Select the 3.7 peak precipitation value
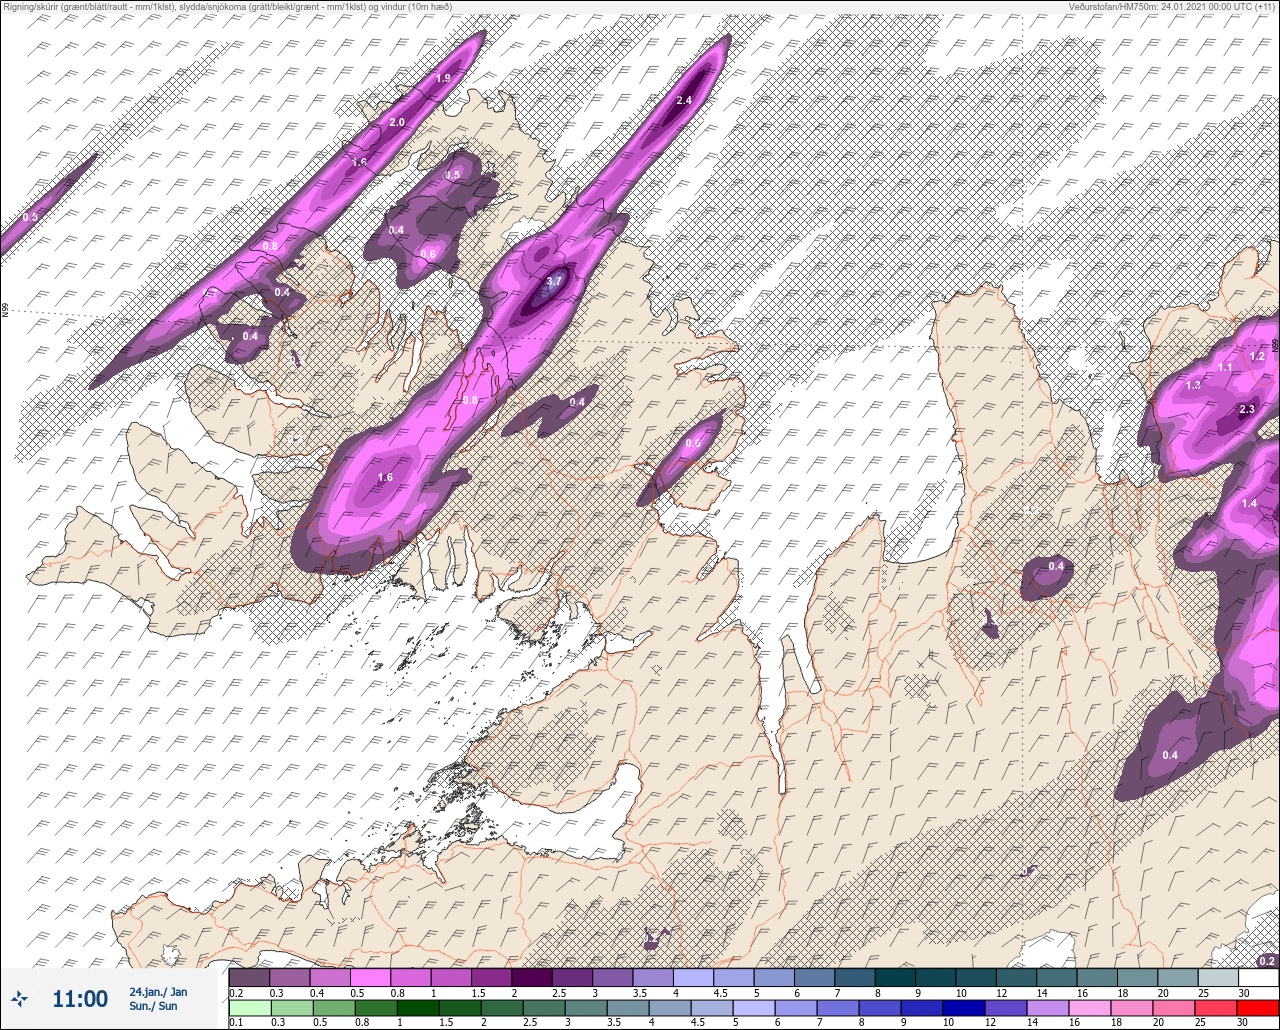1280x1030 pixels. [554, 282]
